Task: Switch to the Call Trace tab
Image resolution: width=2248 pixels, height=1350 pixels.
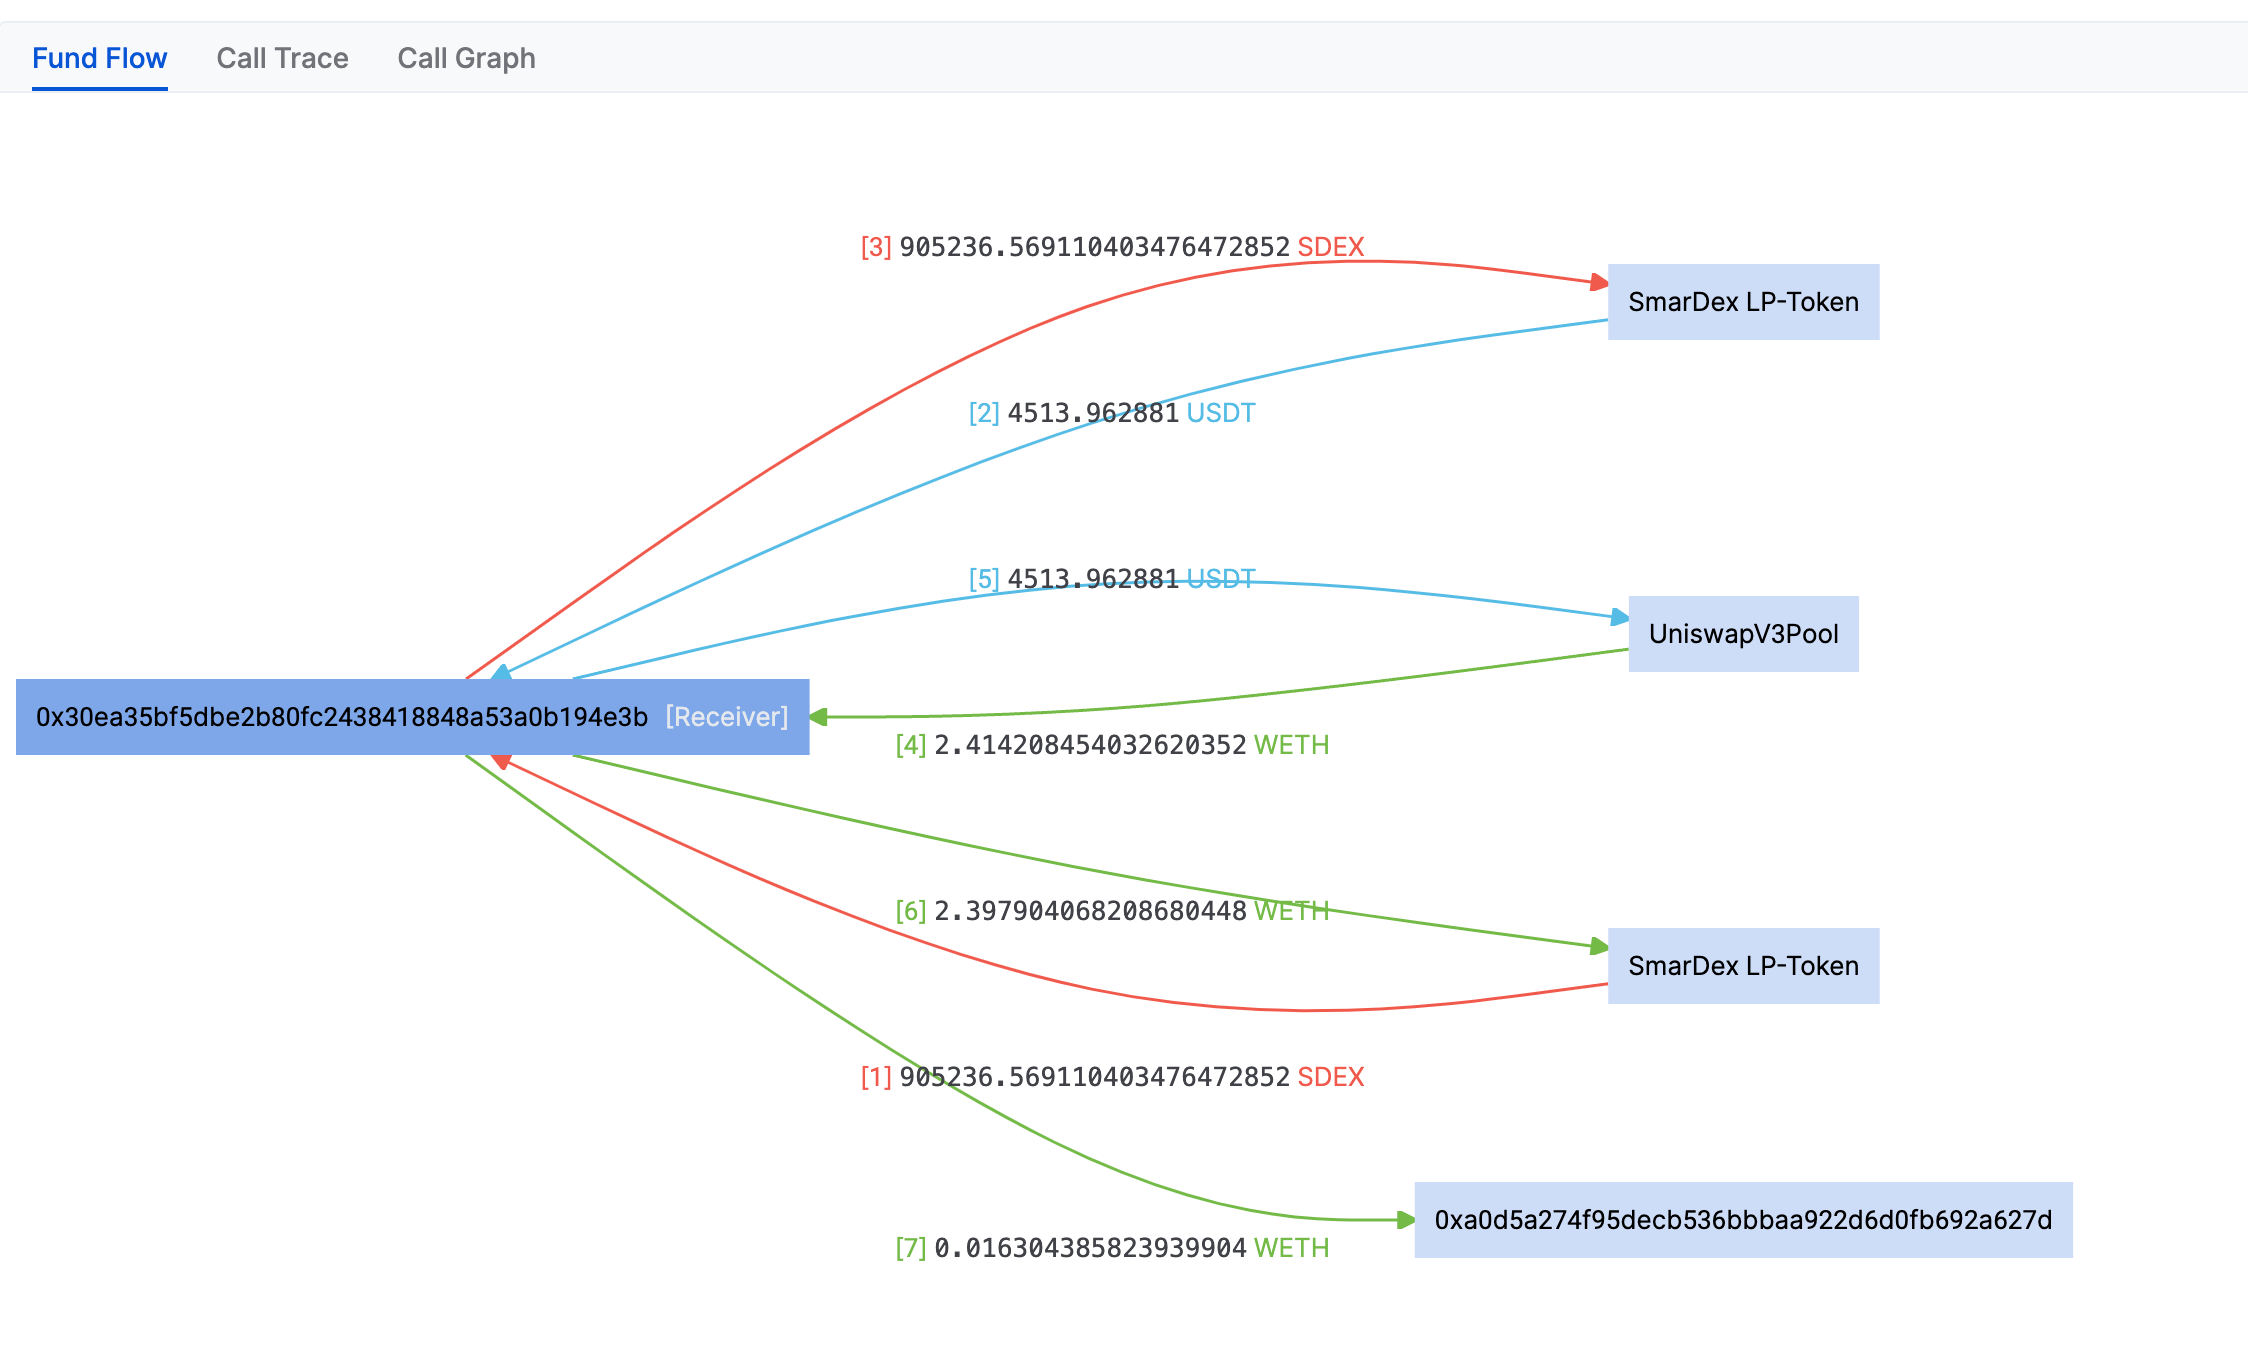Action: click(x=282, y=58)
